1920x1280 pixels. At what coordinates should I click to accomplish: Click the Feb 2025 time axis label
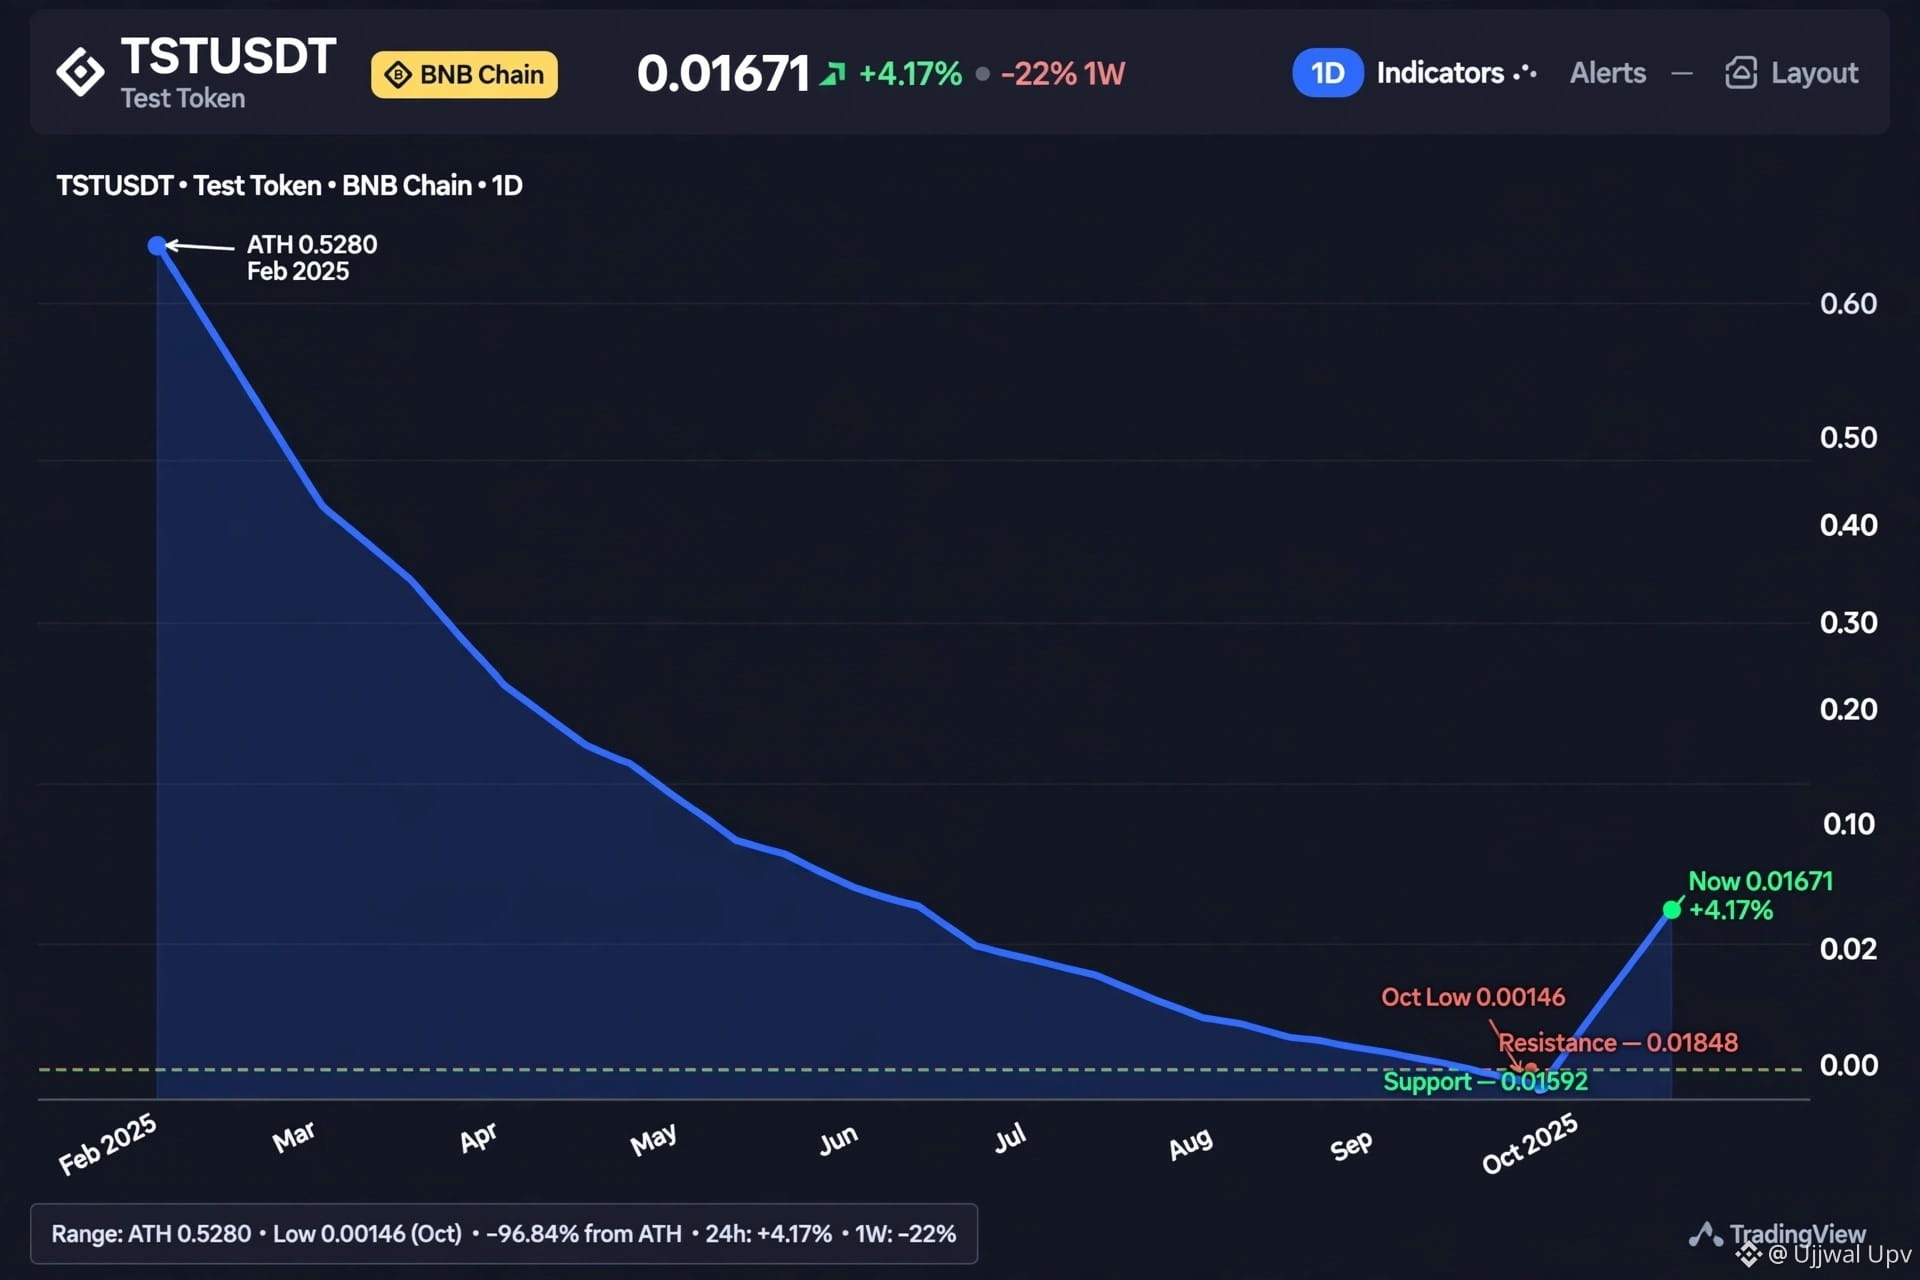(107, 1143)
